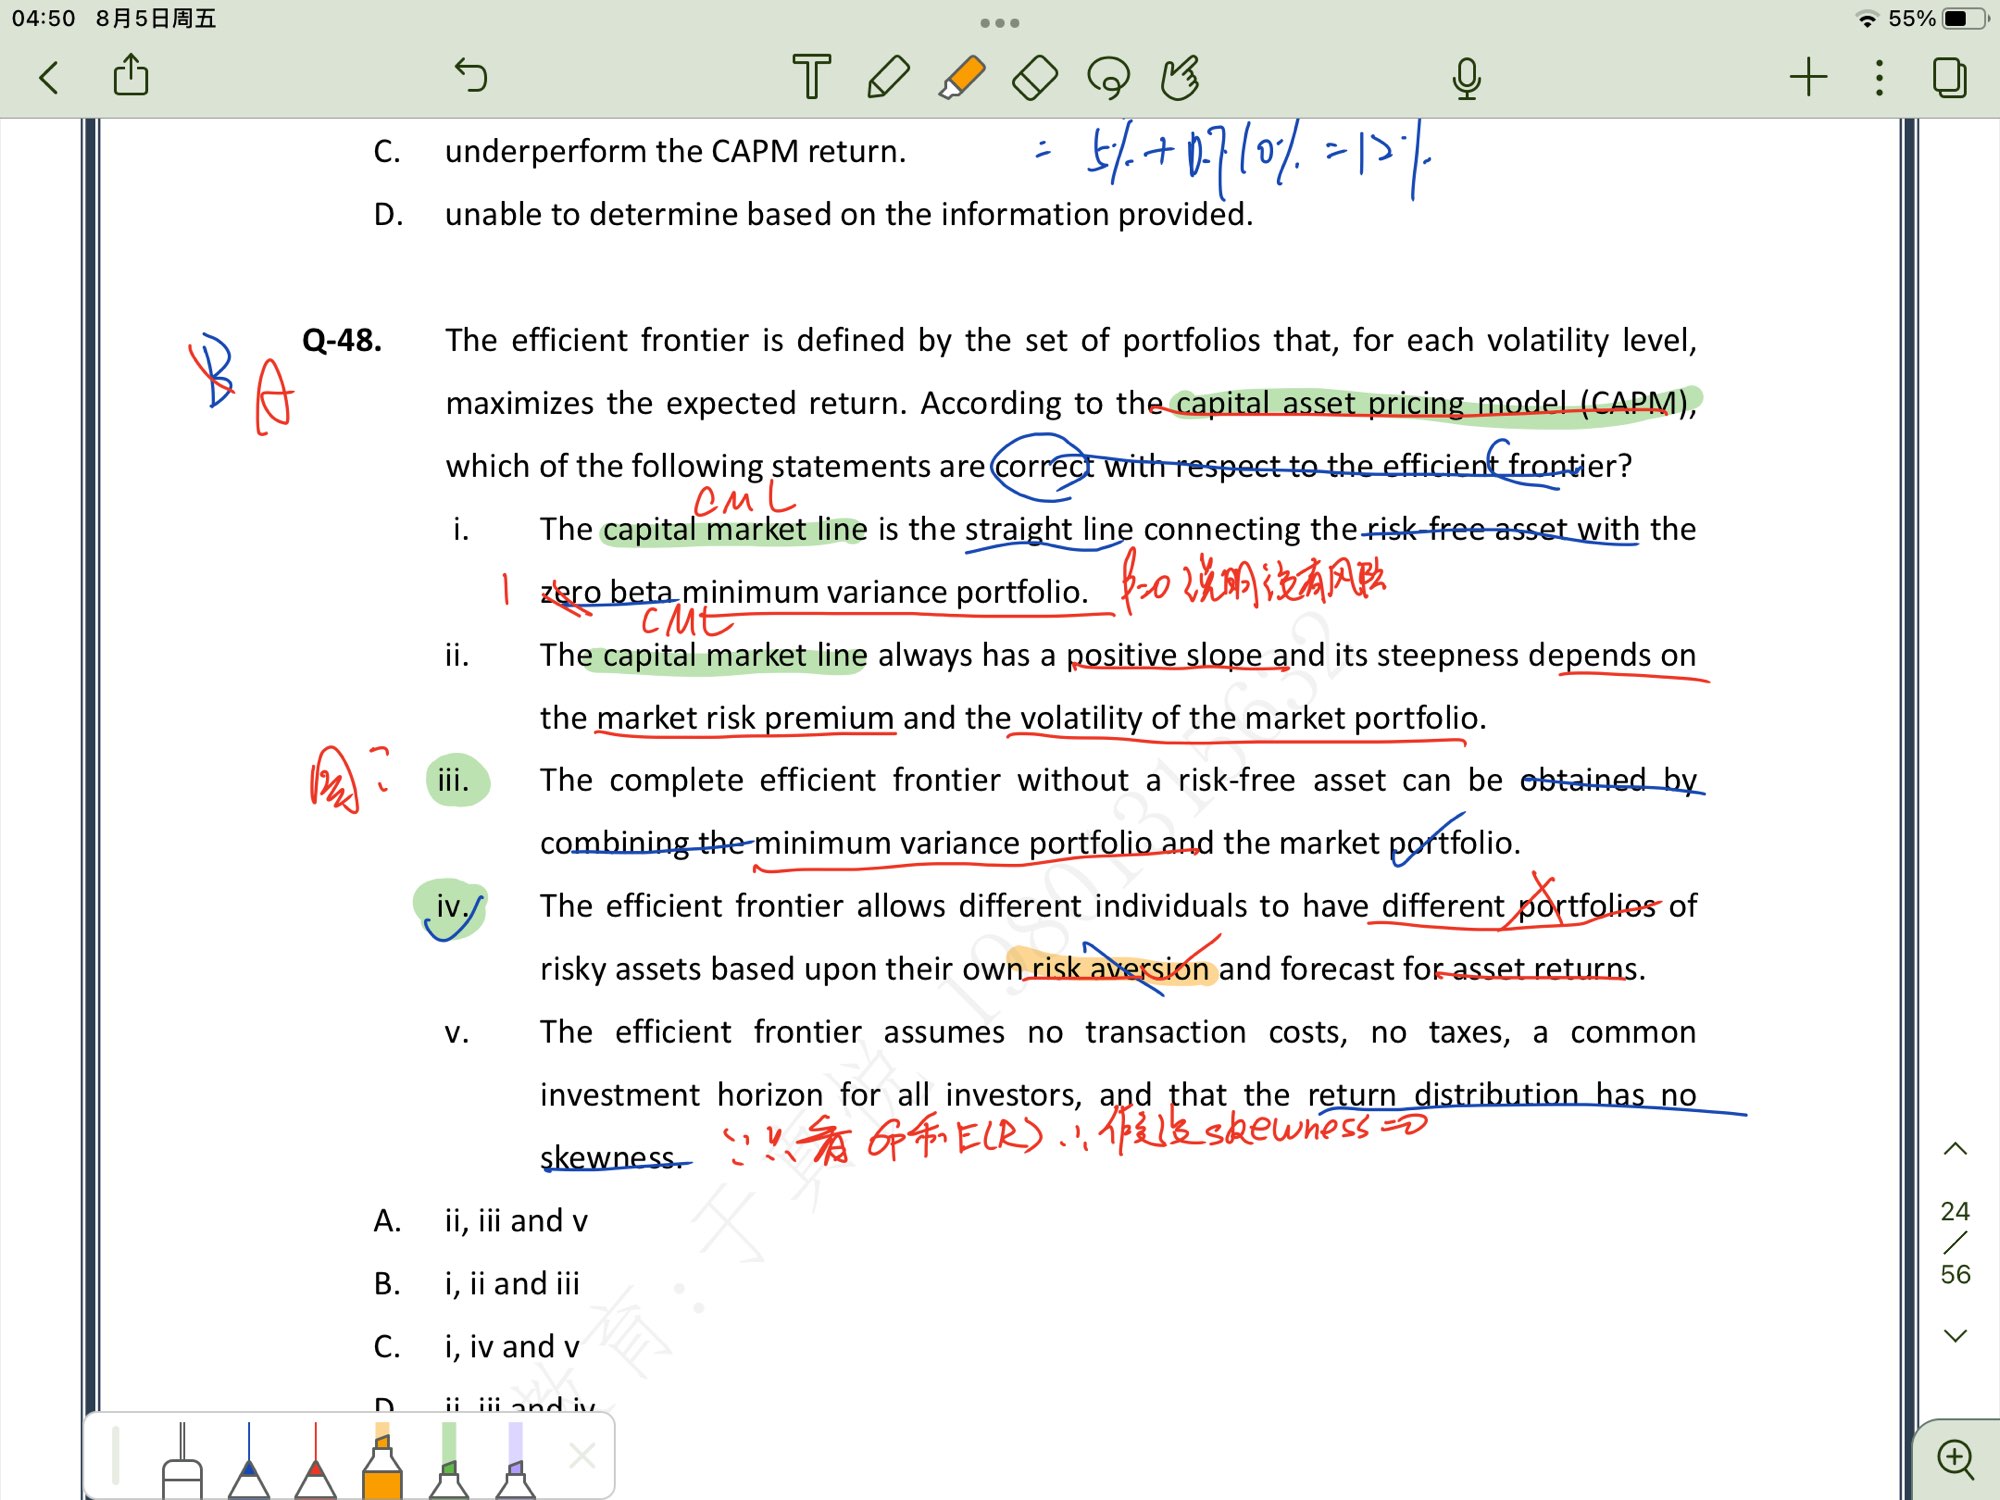The height and width of the screenshot is (1500, 2000).
Task: Select the orange Highlighter tool
Action: [x=962, y=77]
